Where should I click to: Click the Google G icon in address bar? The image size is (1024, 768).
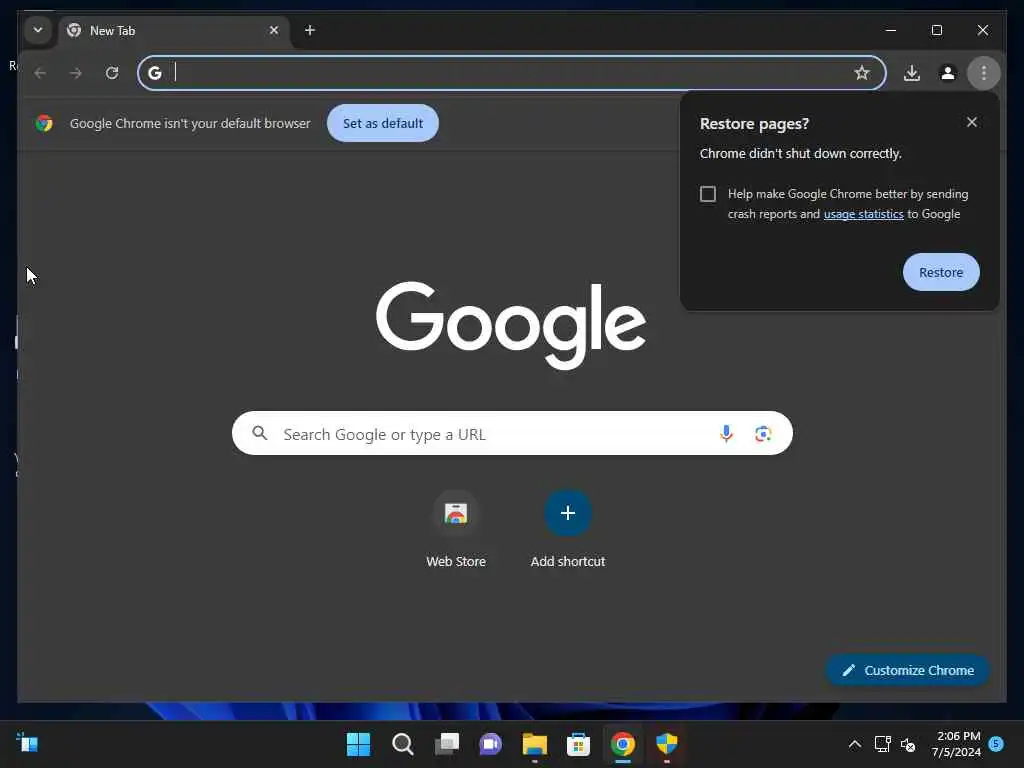click(155, 73)
